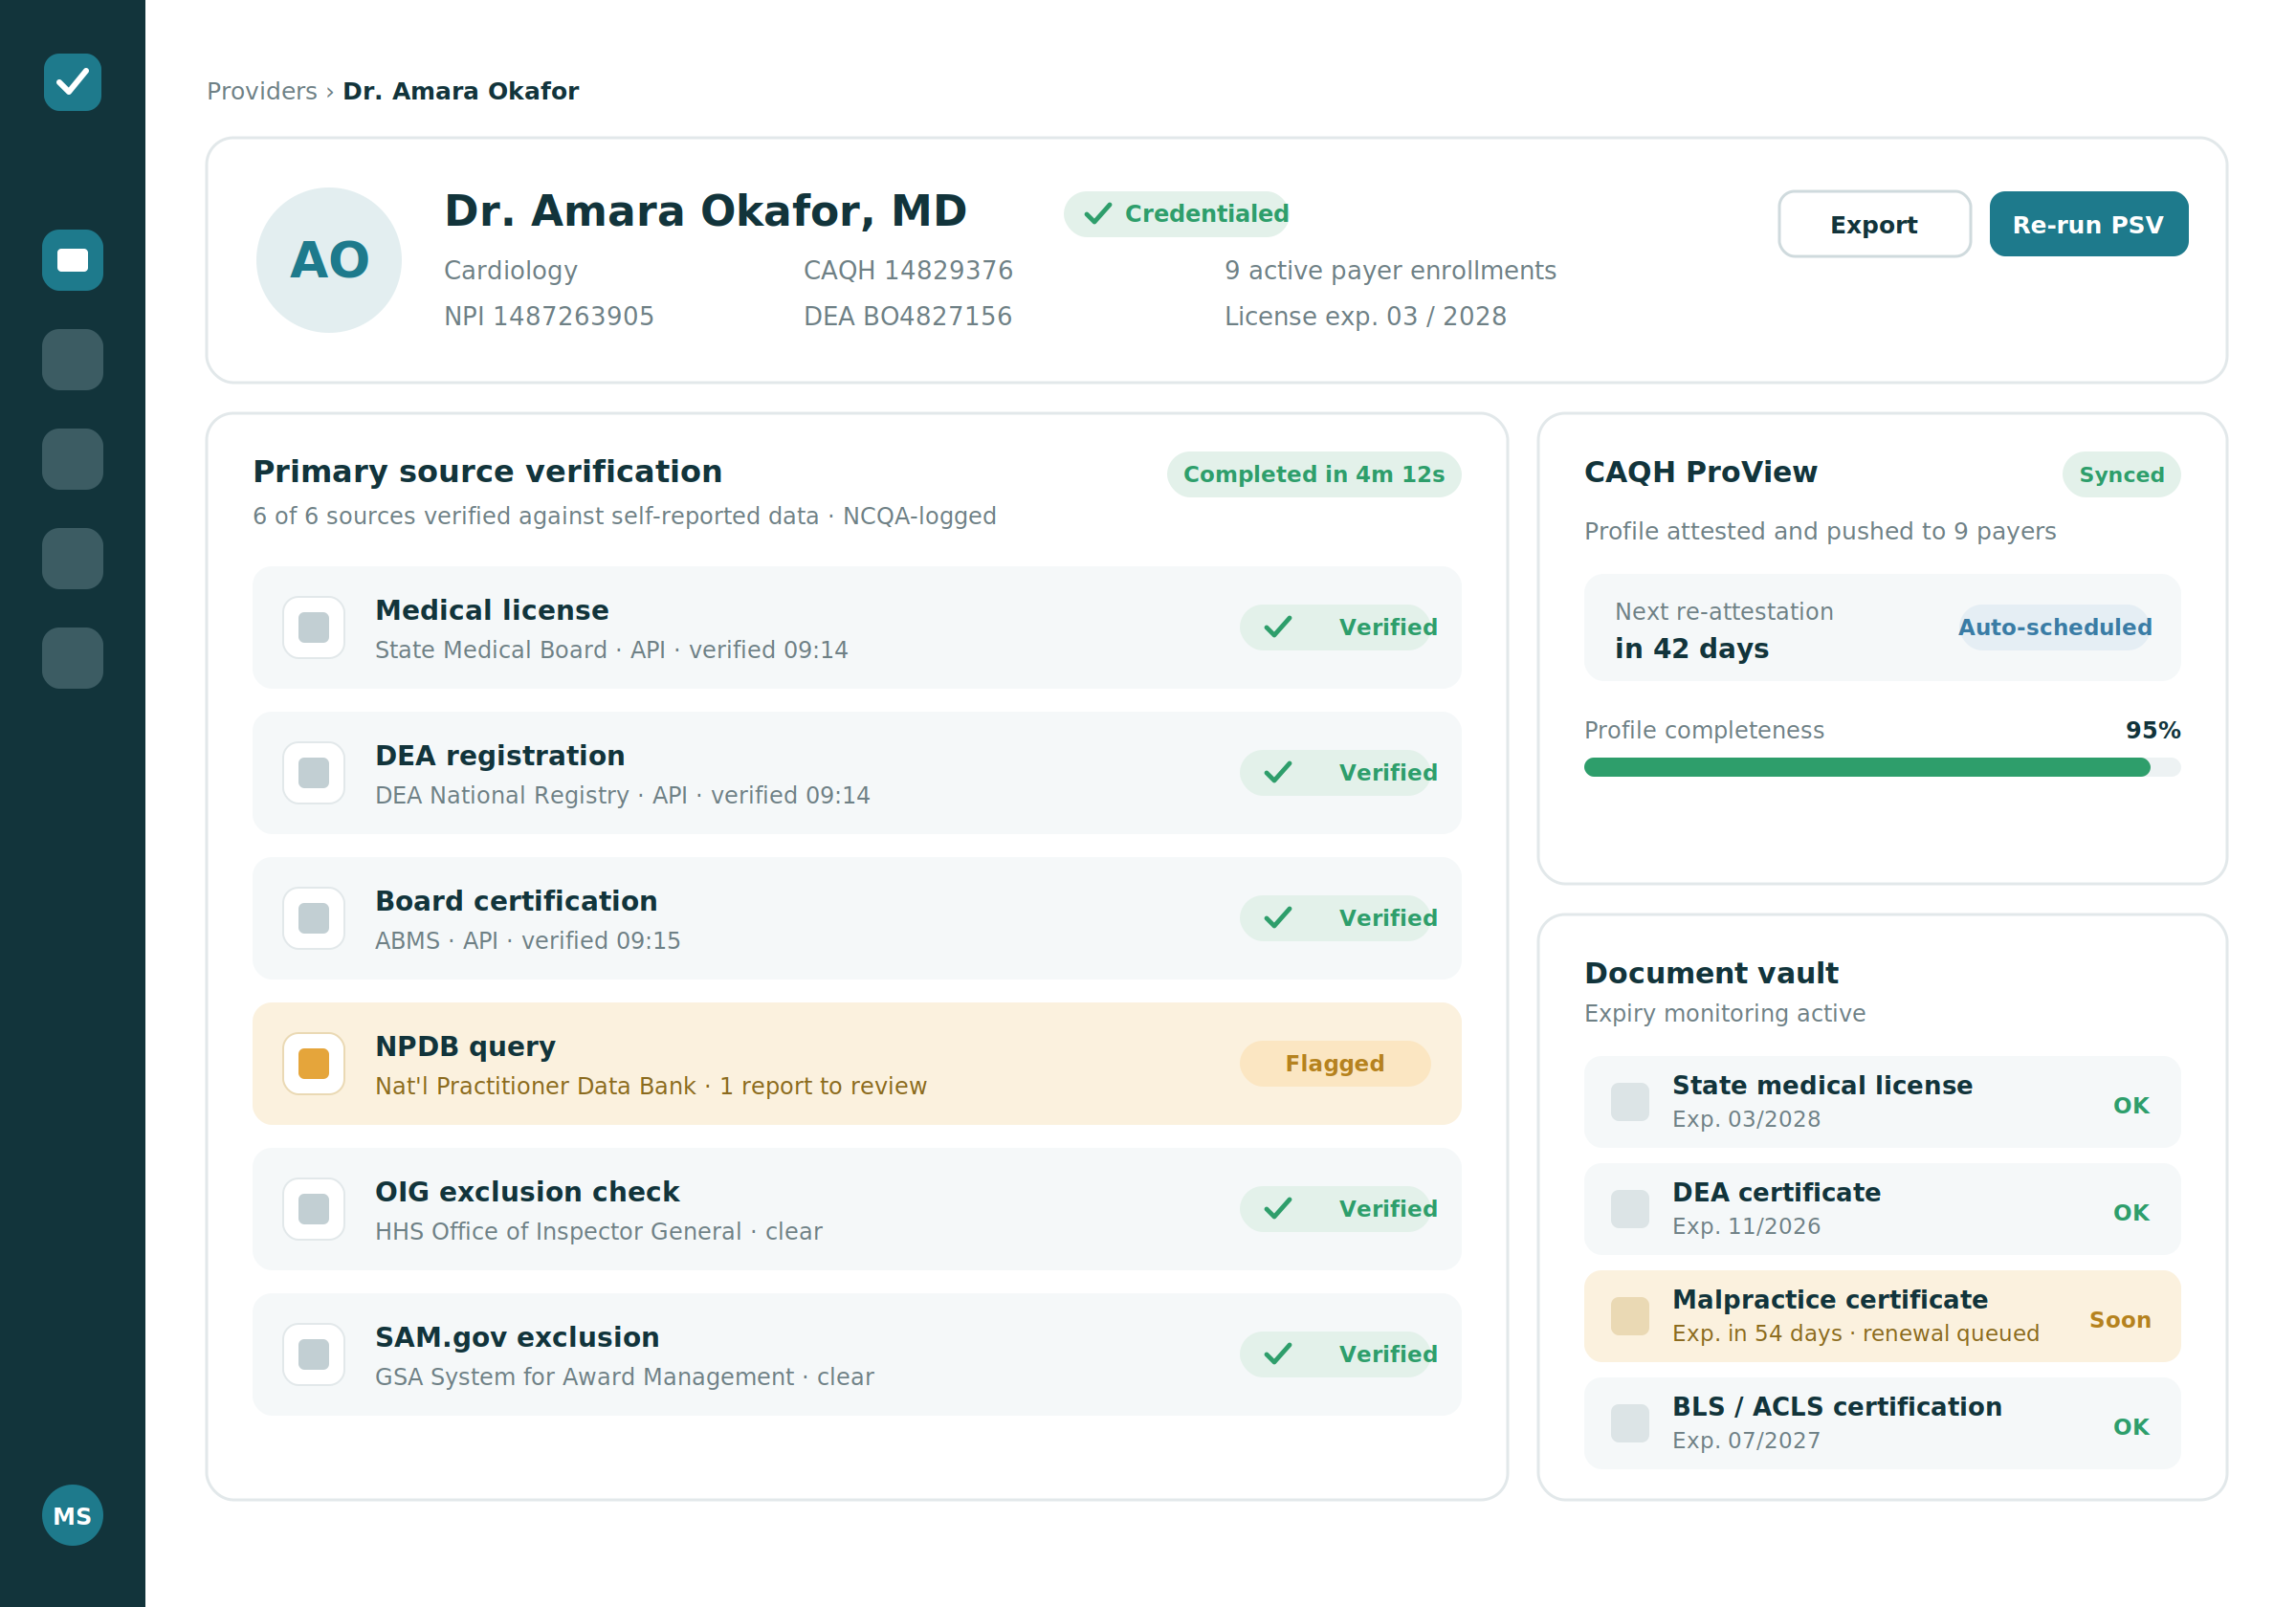Toggle the OIG exclusion check row icon
2296x1607 pixels.
tap(314, 1209)
